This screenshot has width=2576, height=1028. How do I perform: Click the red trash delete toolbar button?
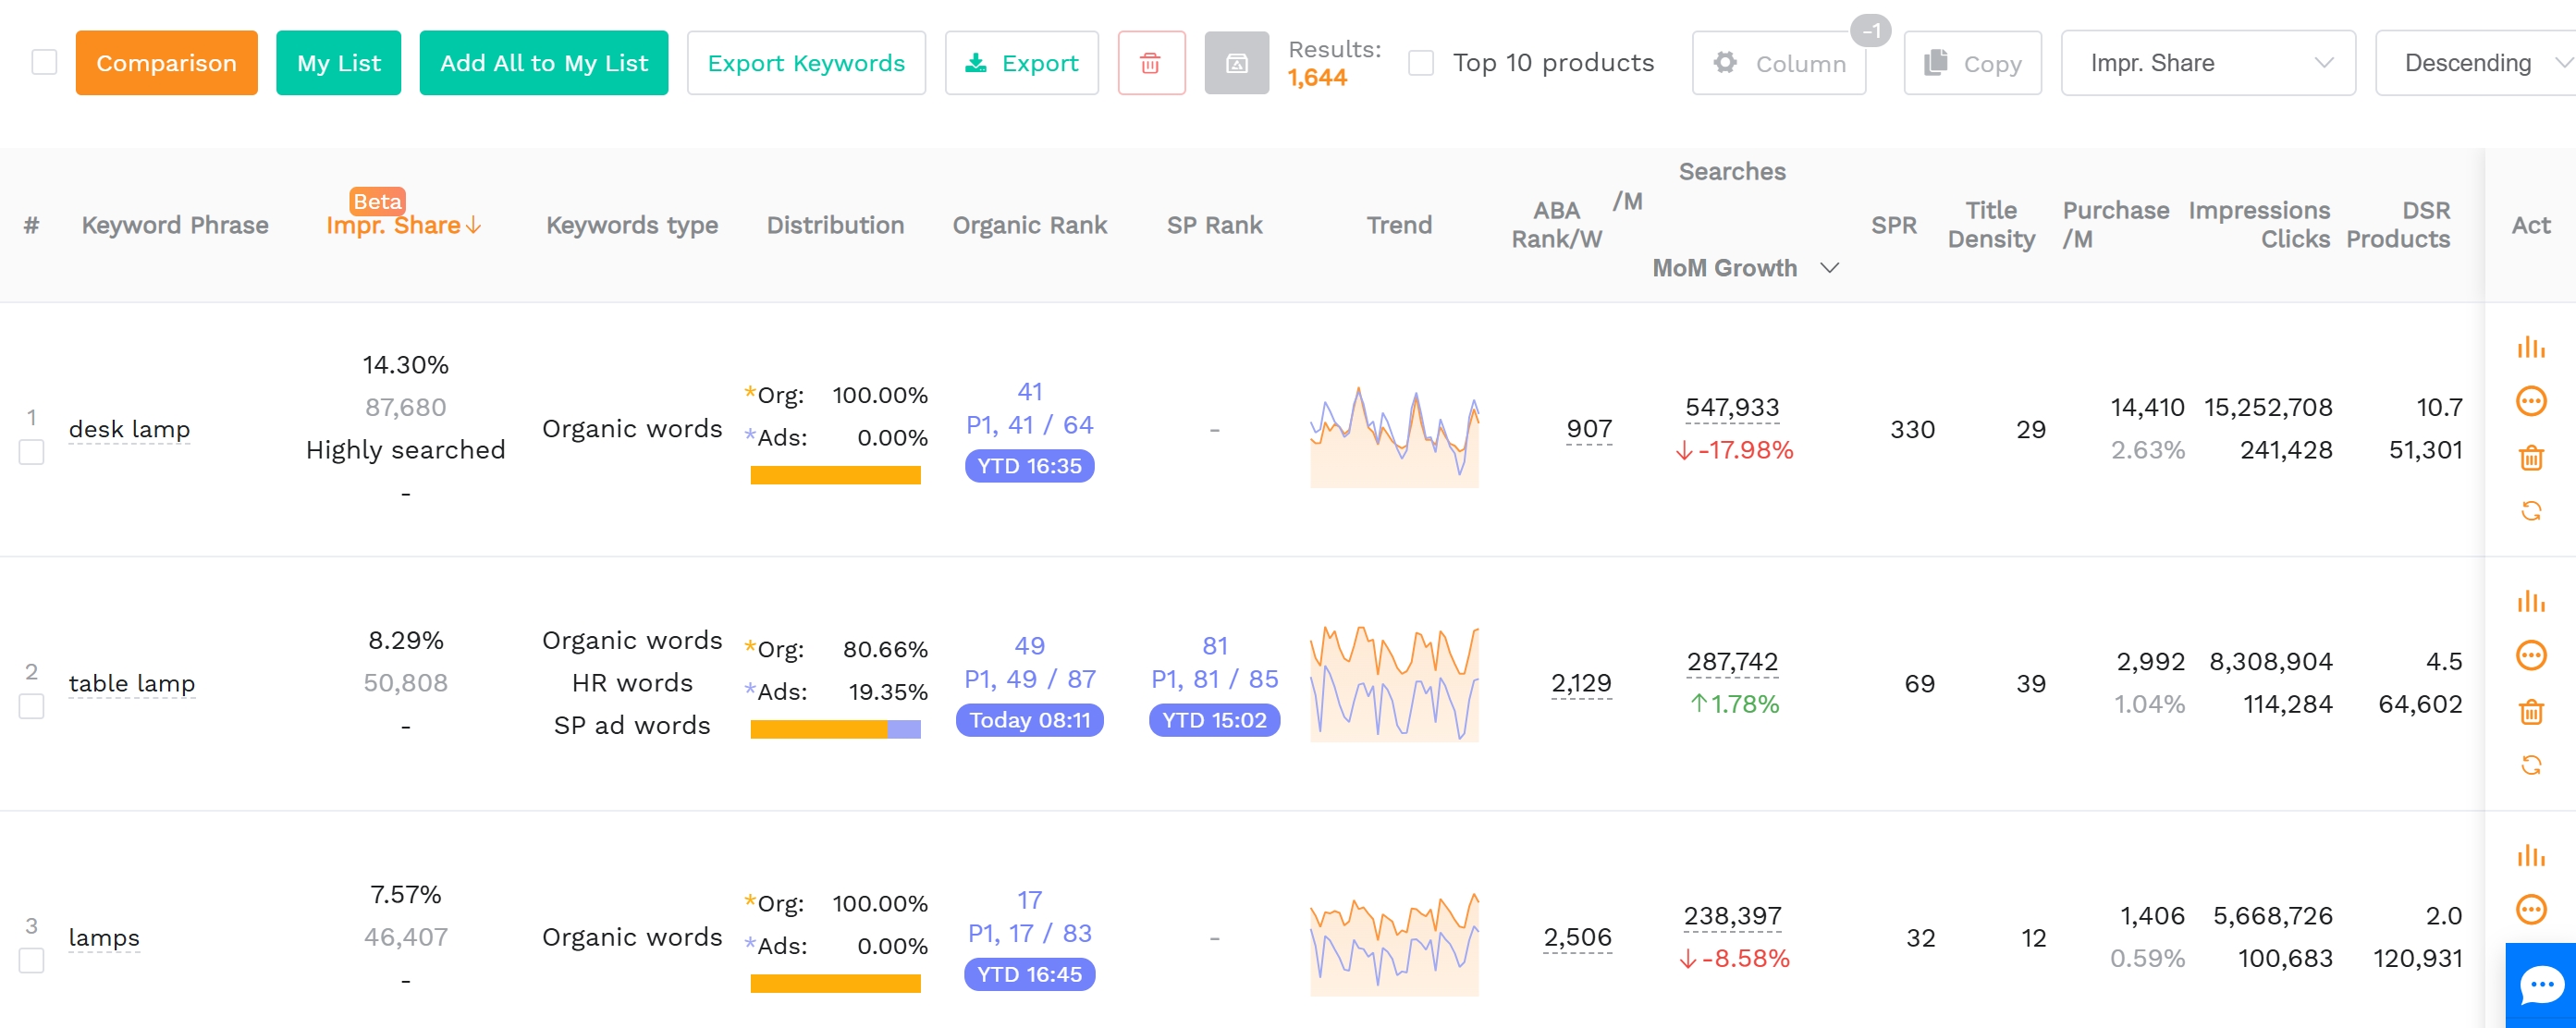tap(1151, 63)
